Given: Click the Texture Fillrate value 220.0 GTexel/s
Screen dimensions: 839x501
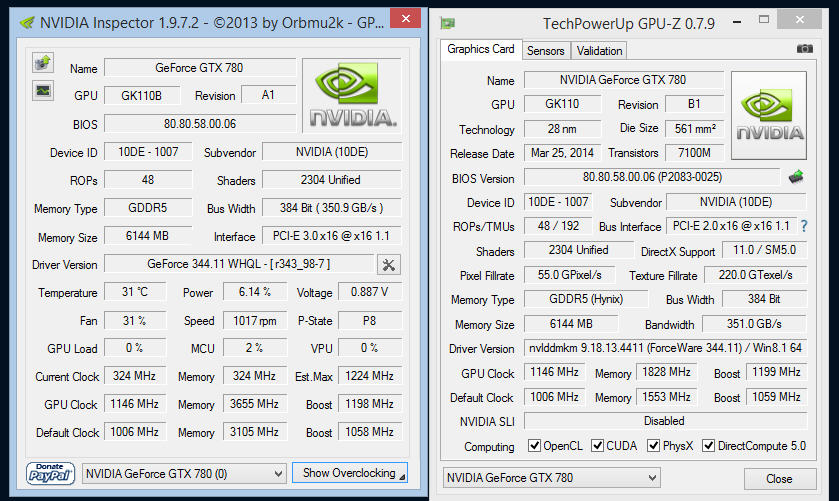Looking at the screenshot, I should (756, 275).
